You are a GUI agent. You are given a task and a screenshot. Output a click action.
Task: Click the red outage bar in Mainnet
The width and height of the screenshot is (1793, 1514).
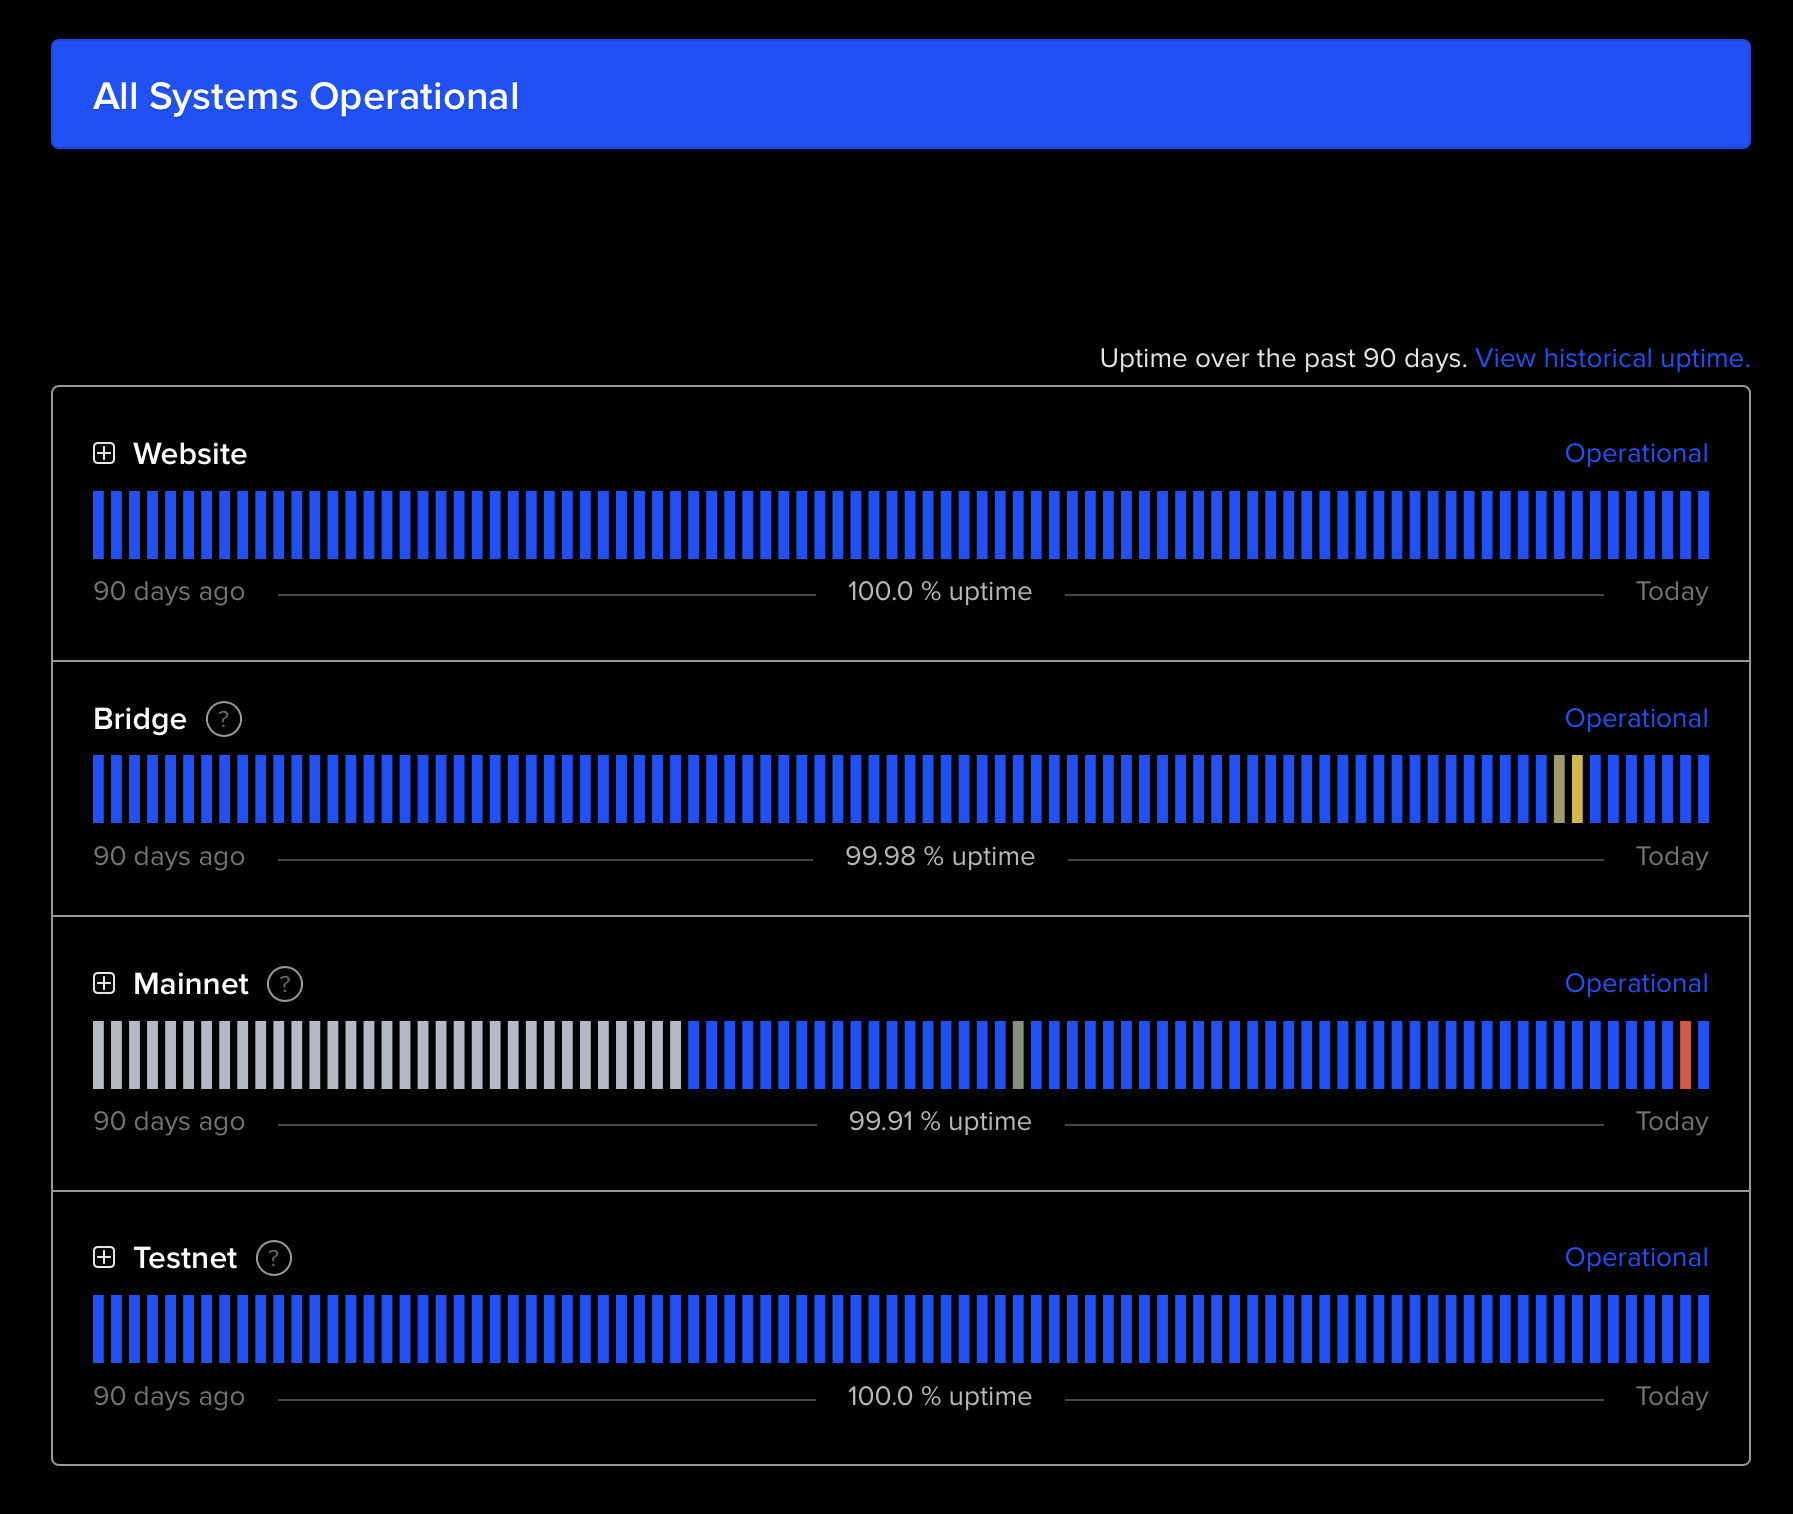(x=1685, y=1055)
